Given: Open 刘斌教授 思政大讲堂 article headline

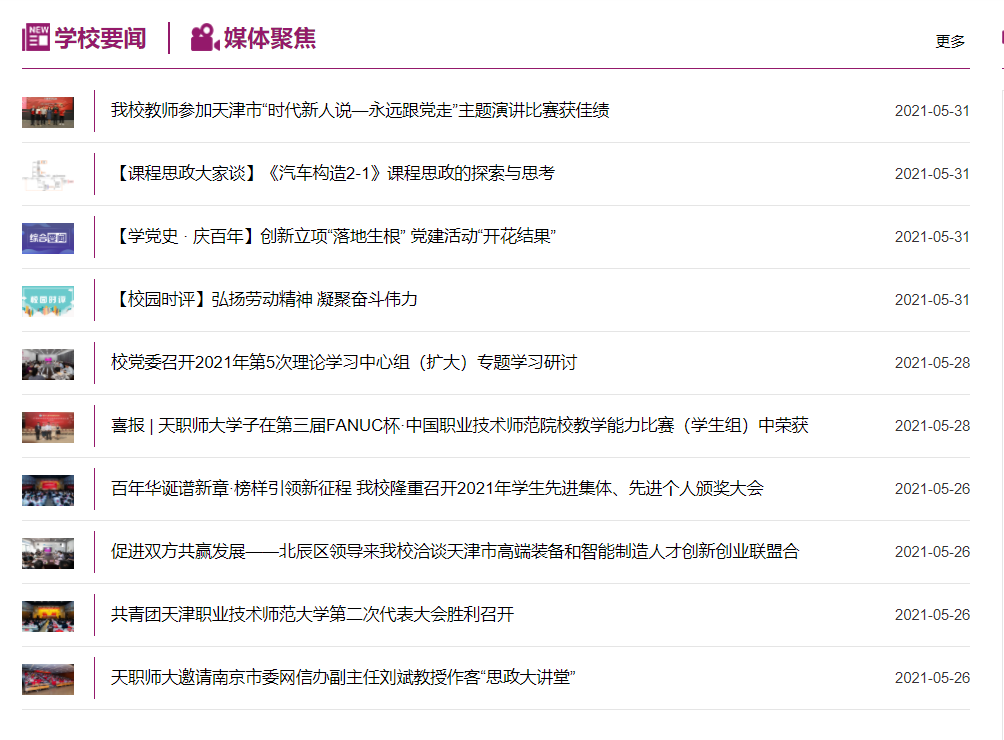Looking at the screenshot, I should coord(343,678).
